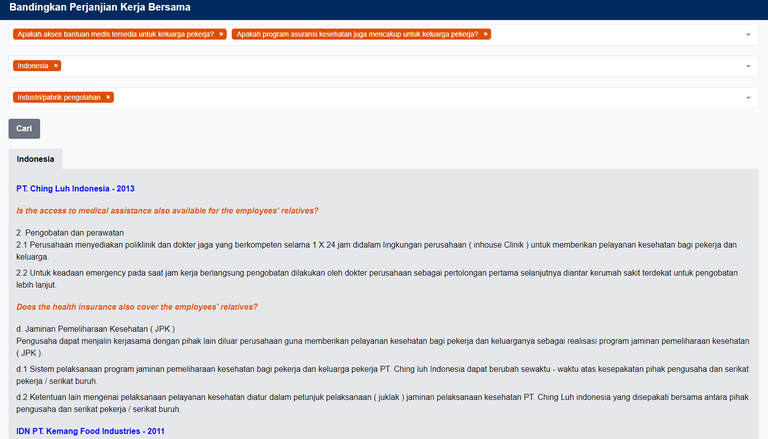Click the Cari search button
This screenshot has width=768, height=439.
(24, 129)
